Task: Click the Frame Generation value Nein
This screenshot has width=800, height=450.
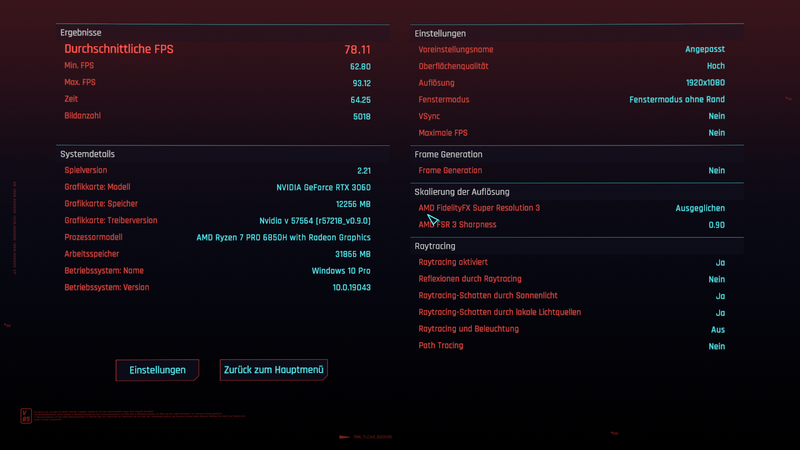Action: [x=716, y=171]
